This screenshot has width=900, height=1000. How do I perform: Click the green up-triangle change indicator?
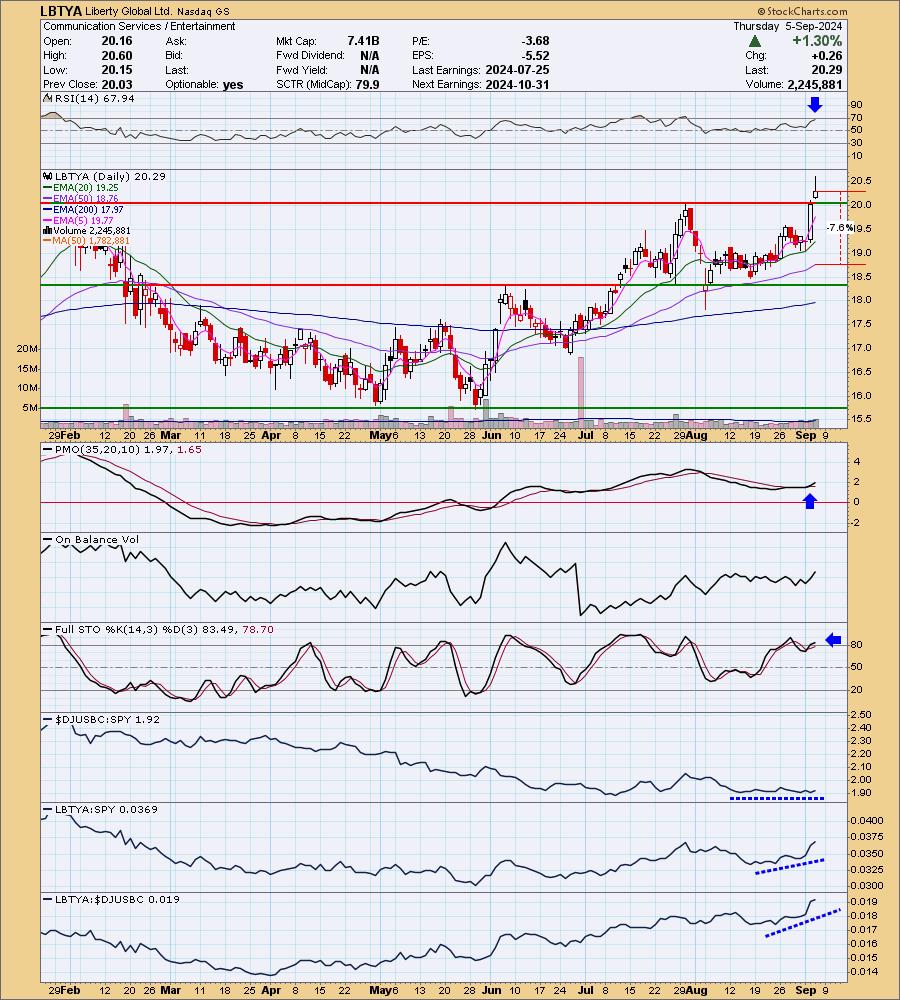pyautogui.click(x=755, y=41)
